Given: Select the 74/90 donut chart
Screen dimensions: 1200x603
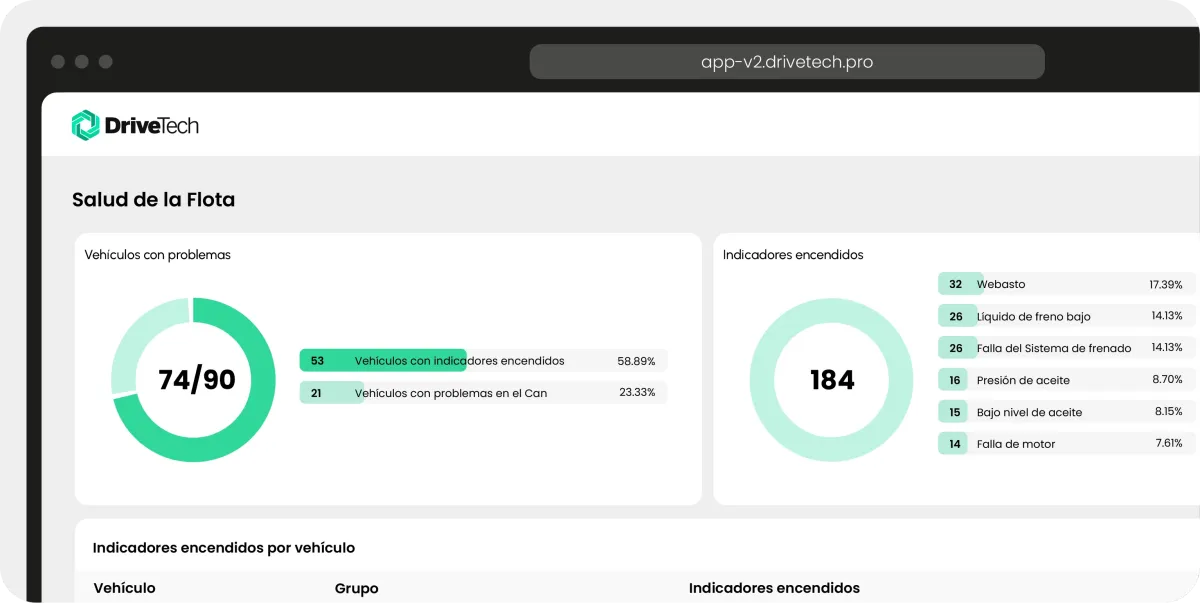Looking at the screenshot, I should pyautogui.click(x=193, y=380).
